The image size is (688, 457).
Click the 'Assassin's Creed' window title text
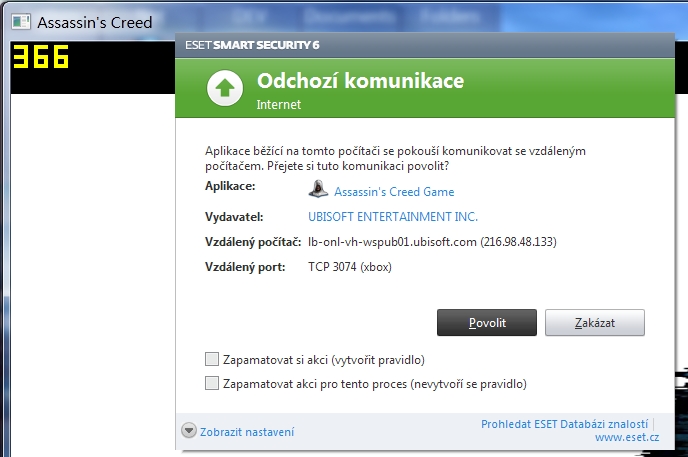[x=95, y=22]
